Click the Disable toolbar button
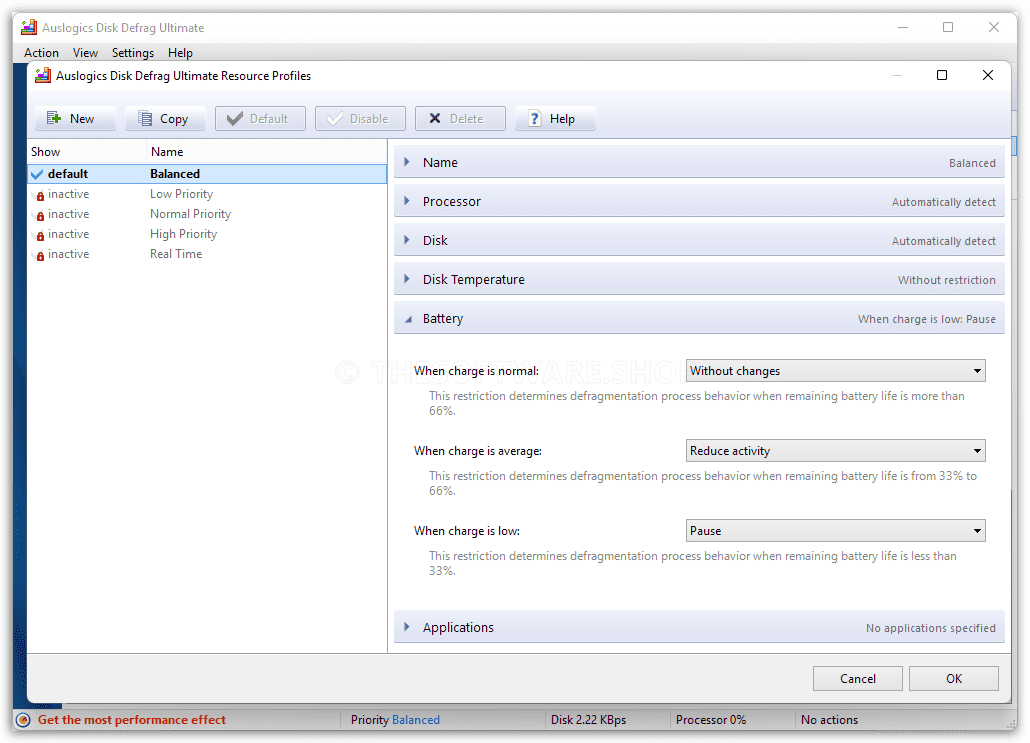1030x743 pixels. pos(360,119)
